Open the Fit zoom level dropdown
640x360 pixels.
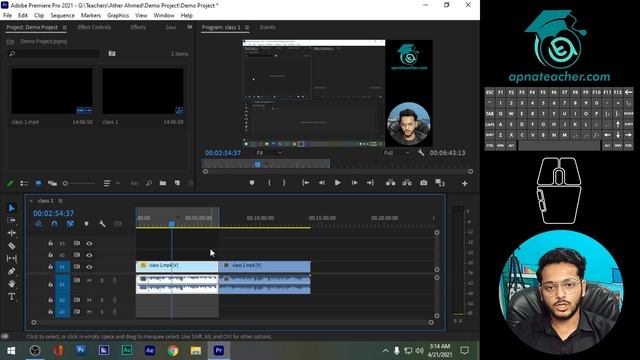tap(269, 153)
